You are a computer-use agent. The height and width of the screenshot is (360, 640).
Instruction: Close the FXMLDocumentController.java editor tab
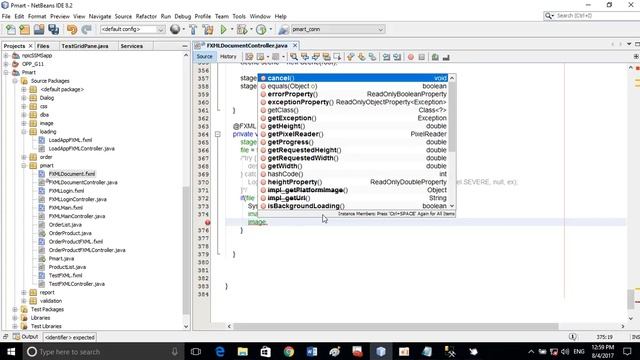click(x=295, y=45)
